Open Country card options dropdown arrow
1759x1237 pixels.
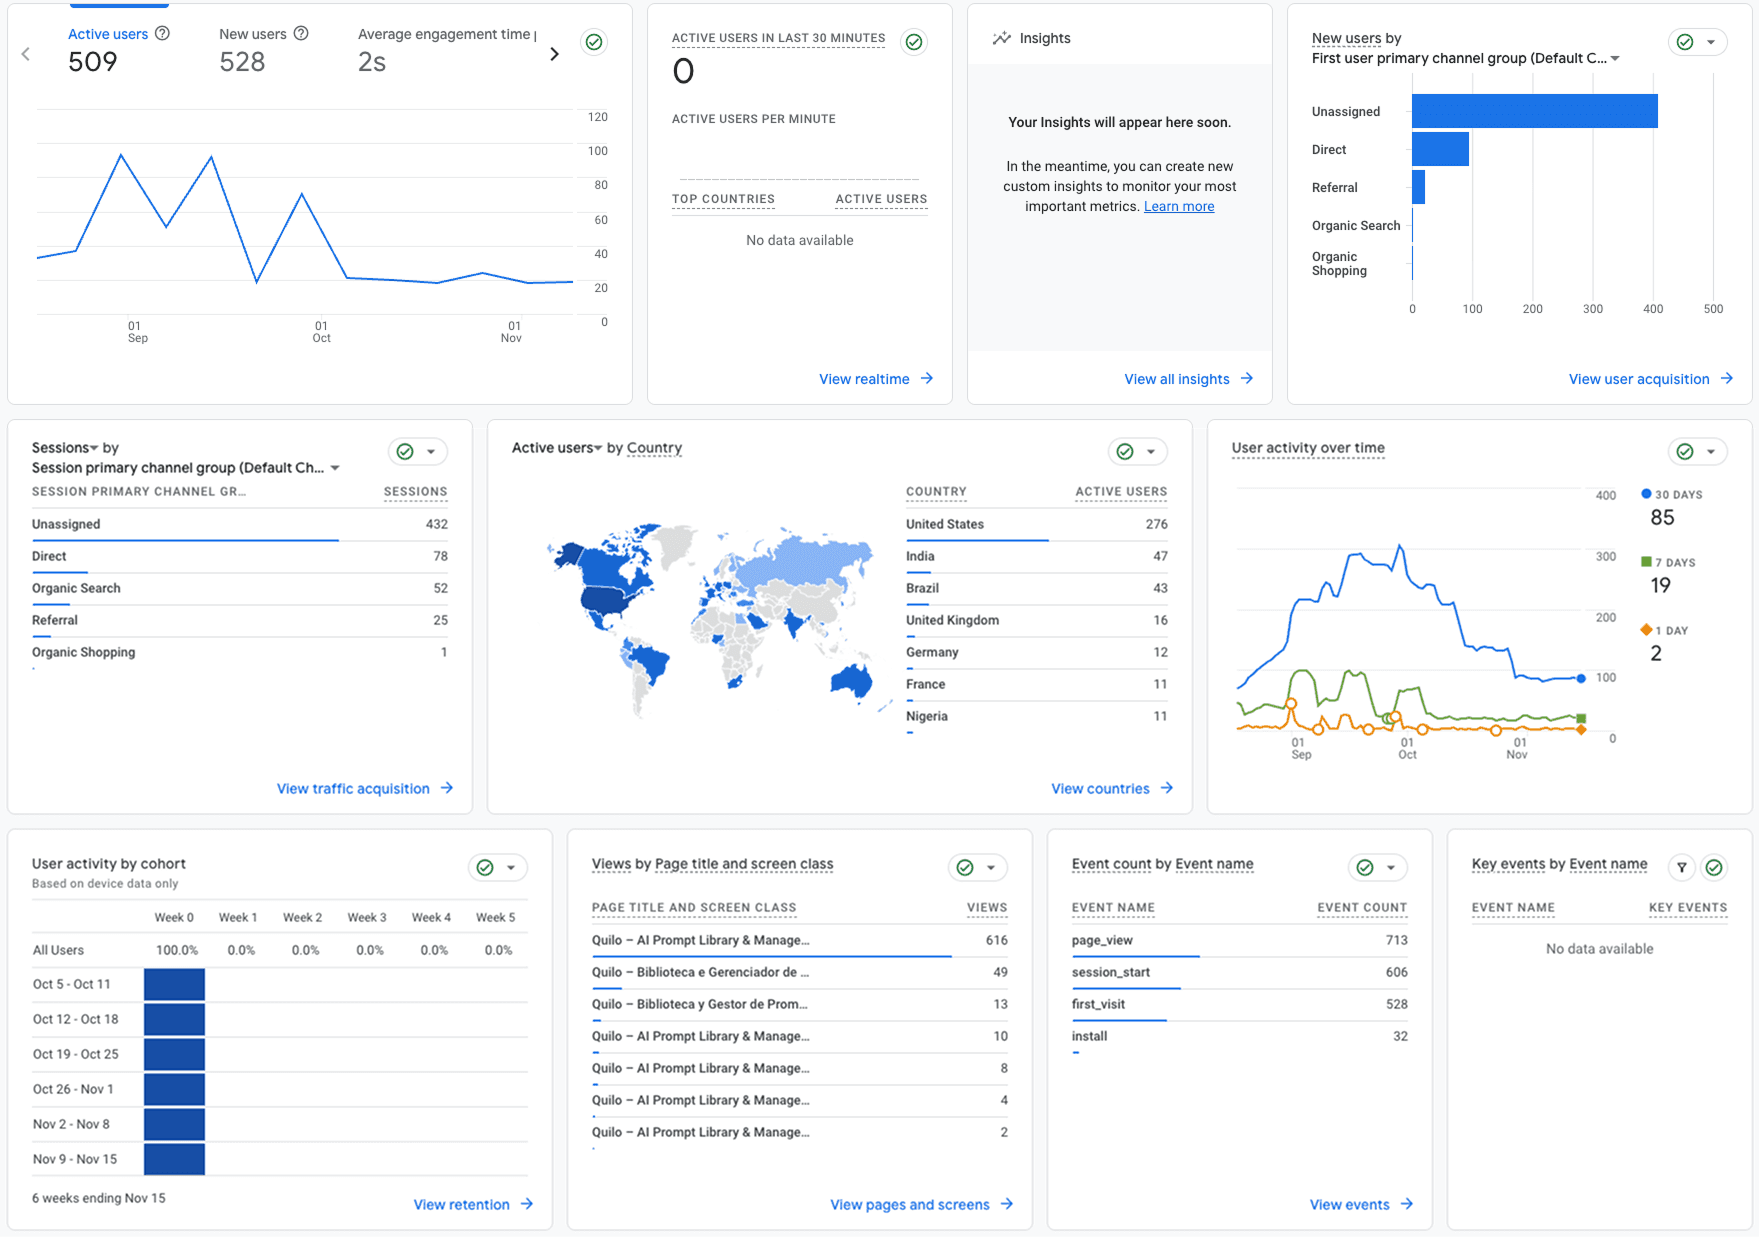click(x=1151, y=452)
